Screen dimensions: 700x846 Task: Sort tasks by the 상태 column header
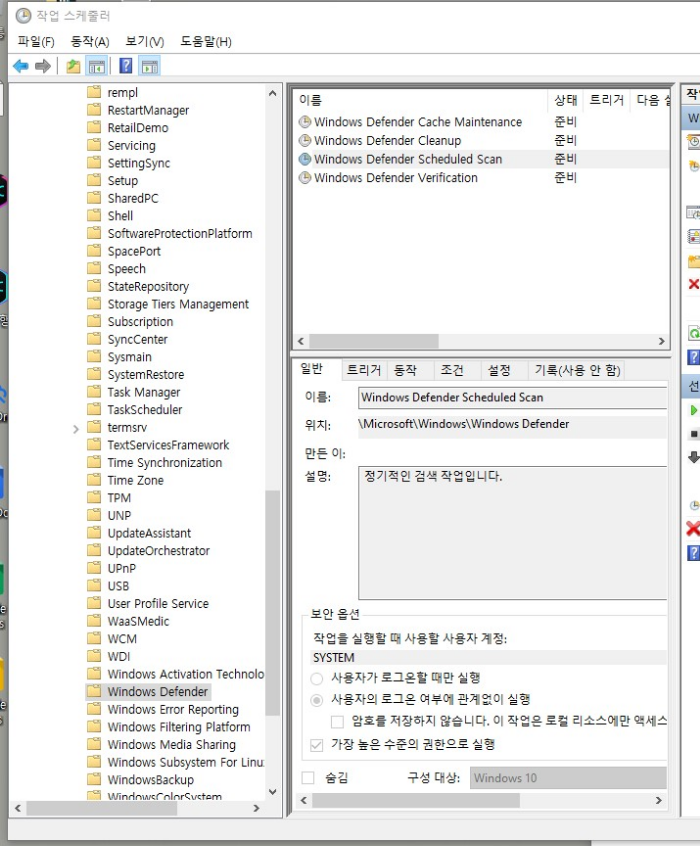566,100
